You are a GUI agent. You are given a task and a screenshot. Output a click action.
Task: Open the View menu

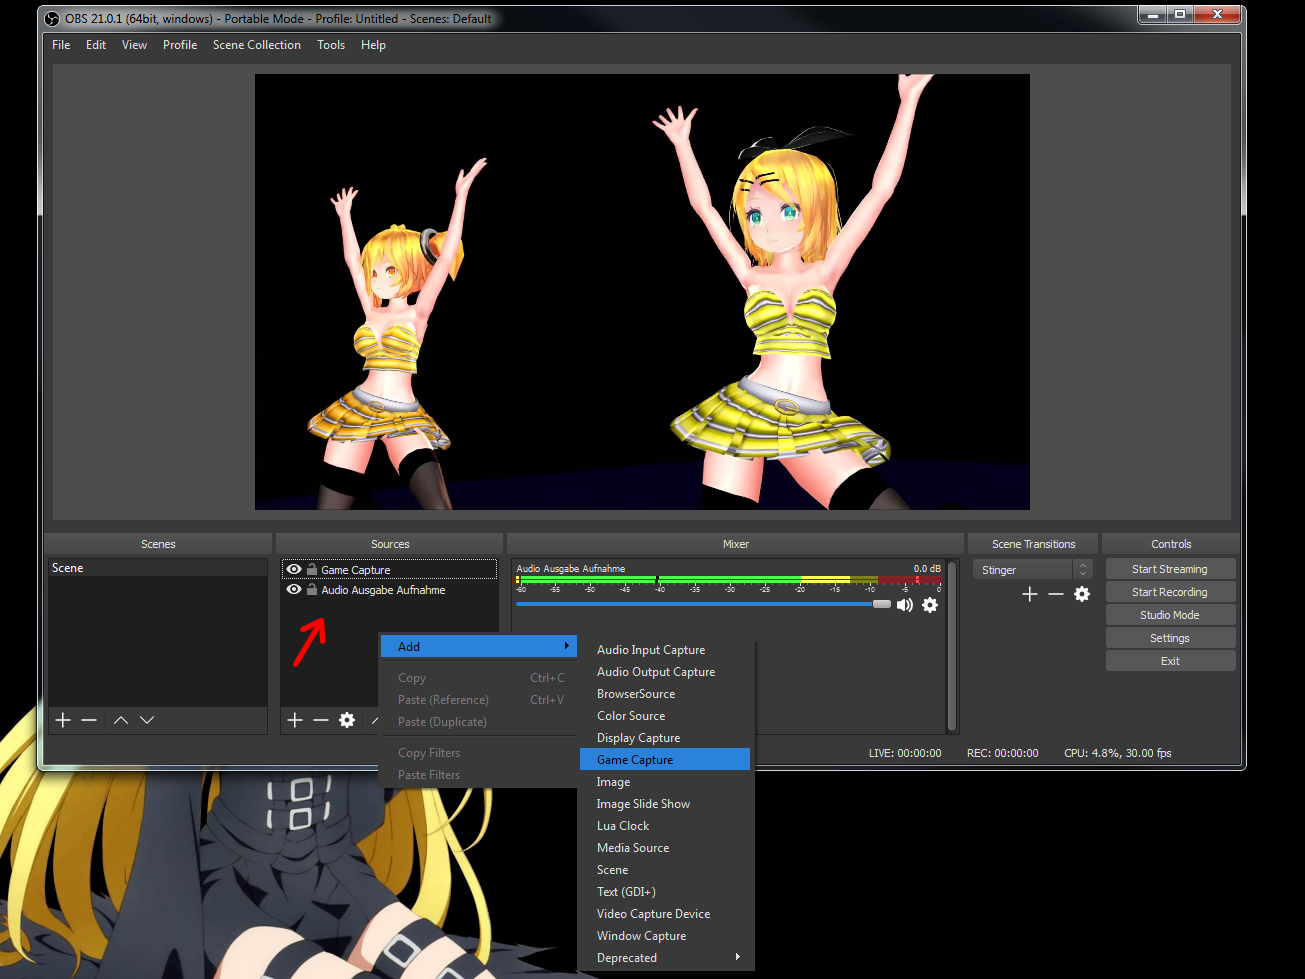coord(134,45)
